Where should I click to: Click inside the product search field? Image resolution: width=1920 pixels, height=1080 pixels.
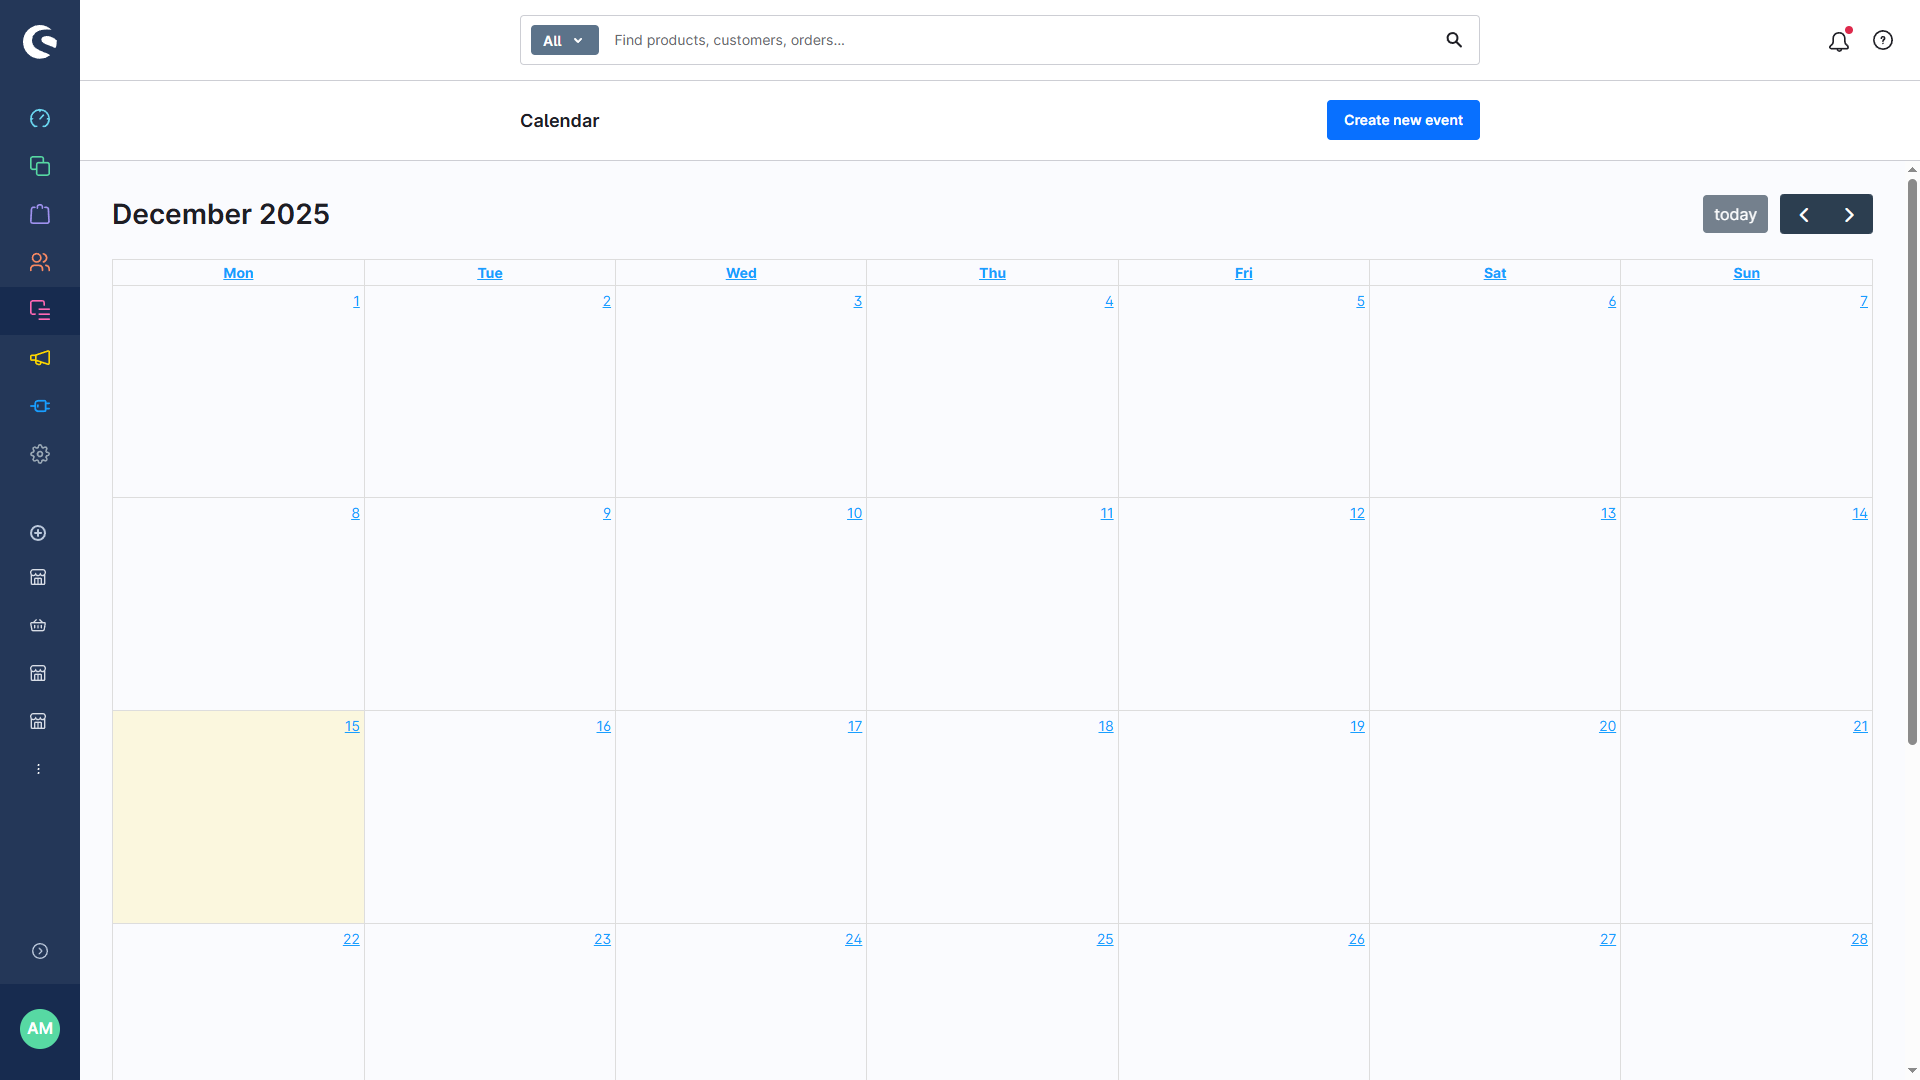click(1000, 40)
